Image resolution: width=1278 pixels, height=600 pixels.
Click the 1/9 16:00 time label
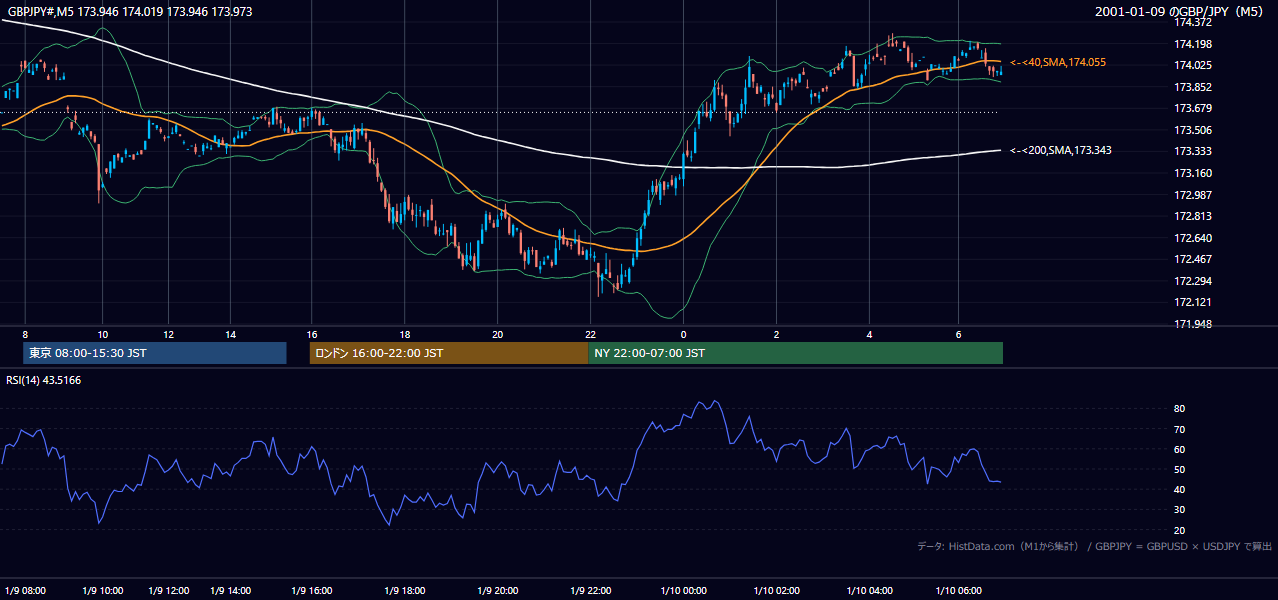click(312, 590)
